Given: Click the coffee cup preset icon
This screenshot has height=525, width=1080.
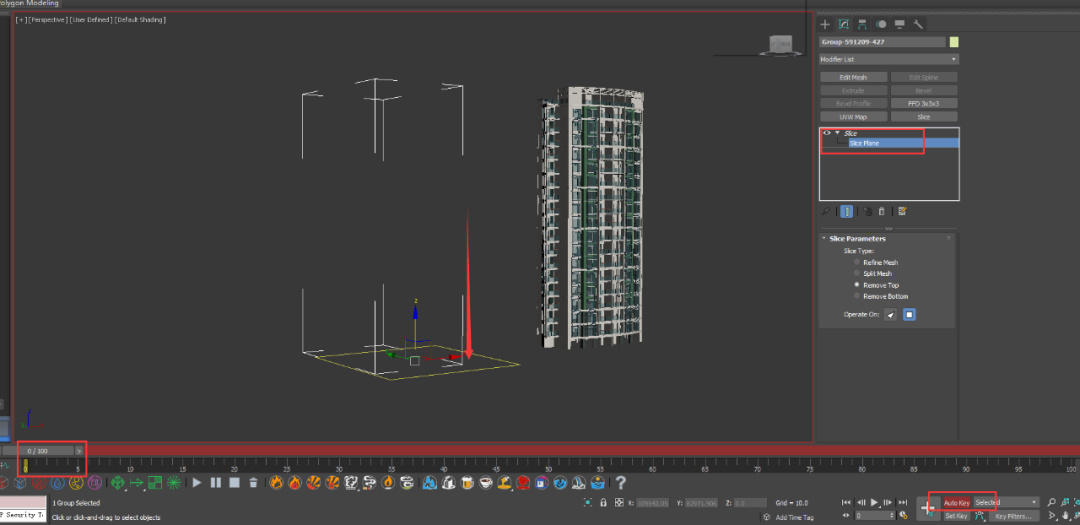Looking at the screenshot, I should pyautogui.click(x=485, y=482).
